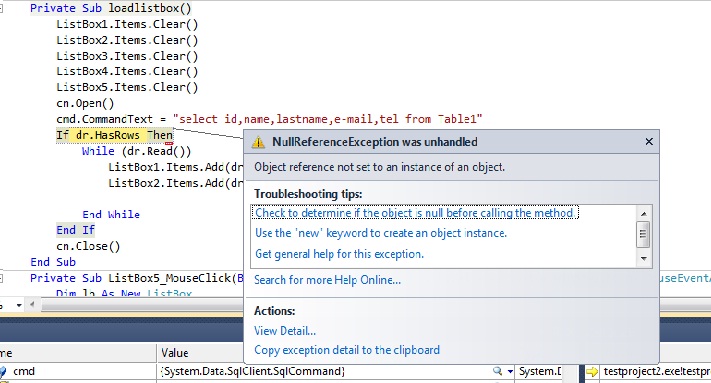Open 'Get general help for this exception' link
This screenshot has width=711, height=383.
[x=339, y=254]
